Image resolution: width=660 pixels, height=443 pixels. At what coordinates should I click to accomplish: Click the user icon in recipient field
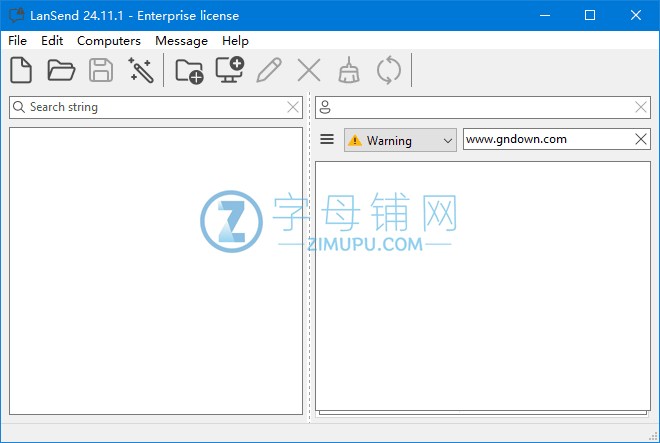pos(325,107)
